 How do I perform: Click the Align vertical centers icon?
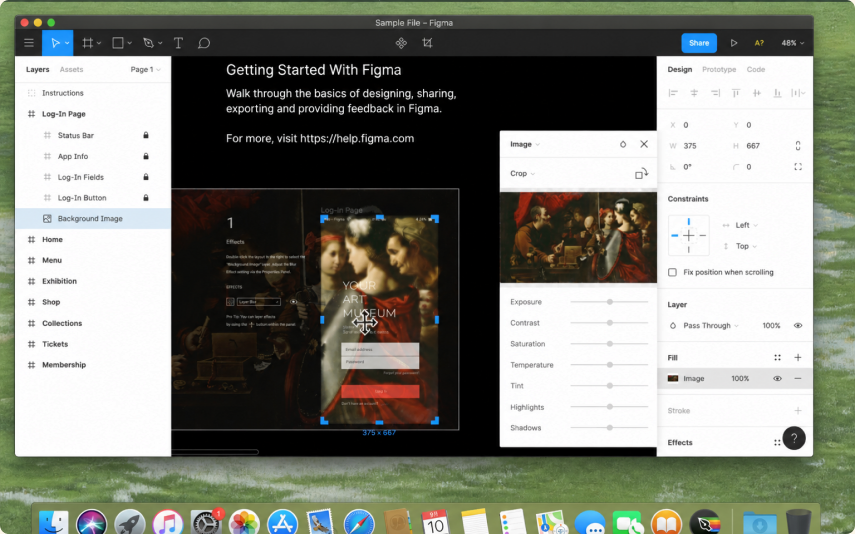point(757,93)
